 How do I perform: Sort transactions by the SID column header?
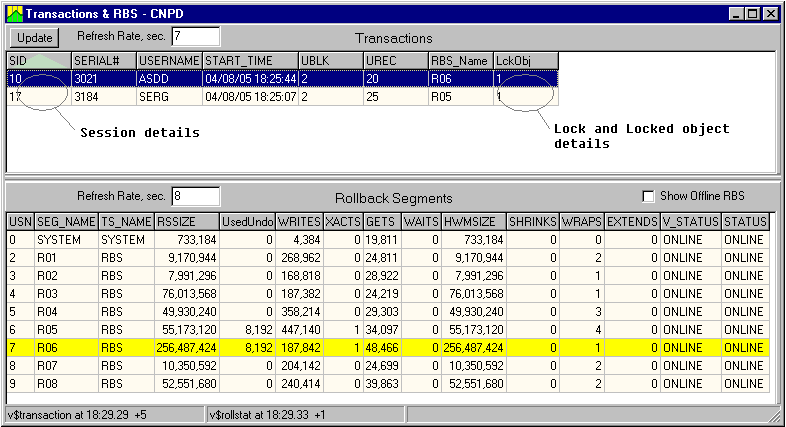click(x=39, y=61)
